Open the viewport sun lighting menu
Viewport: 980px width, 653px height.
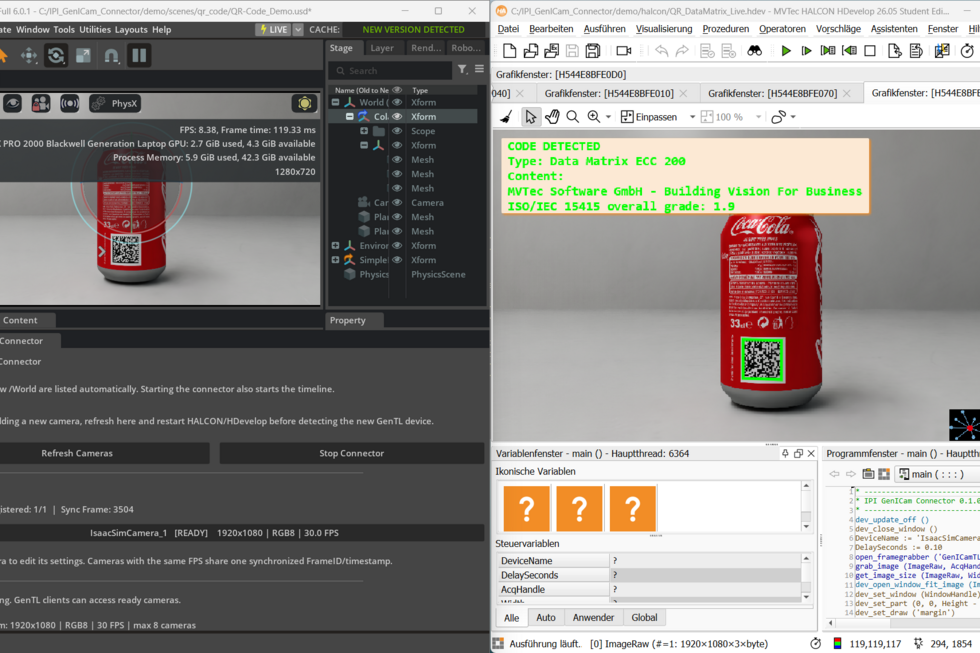tap(304, 103)
